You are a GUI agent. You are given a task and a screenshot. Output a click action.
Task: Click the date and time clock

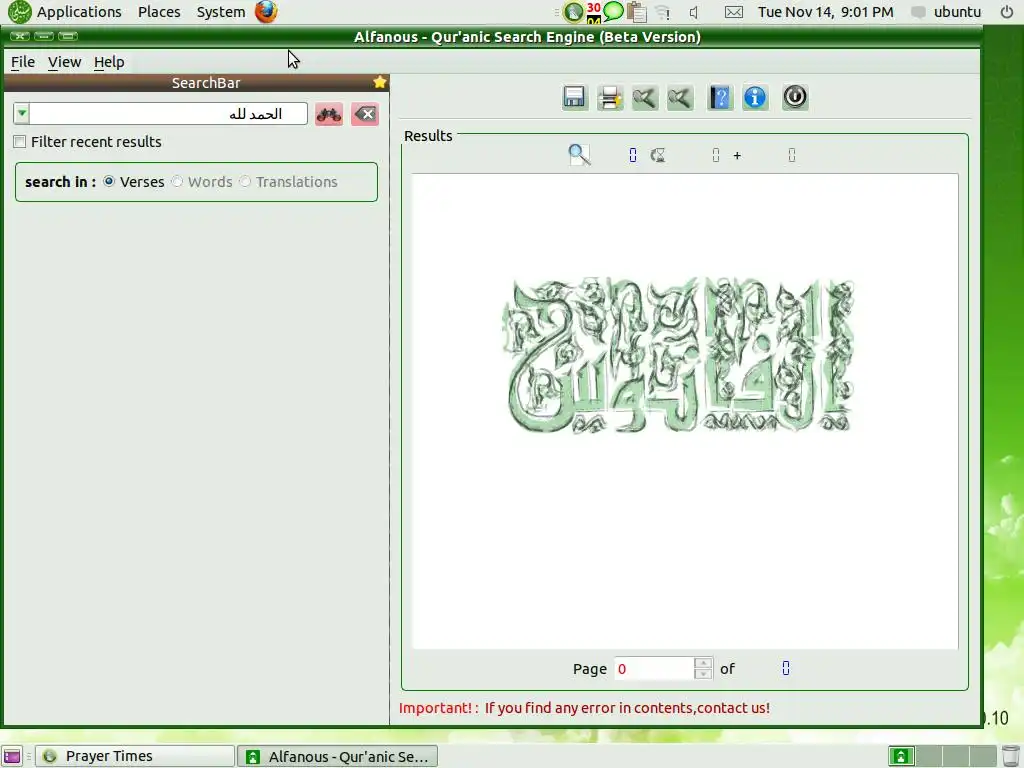tap(825, 12)
